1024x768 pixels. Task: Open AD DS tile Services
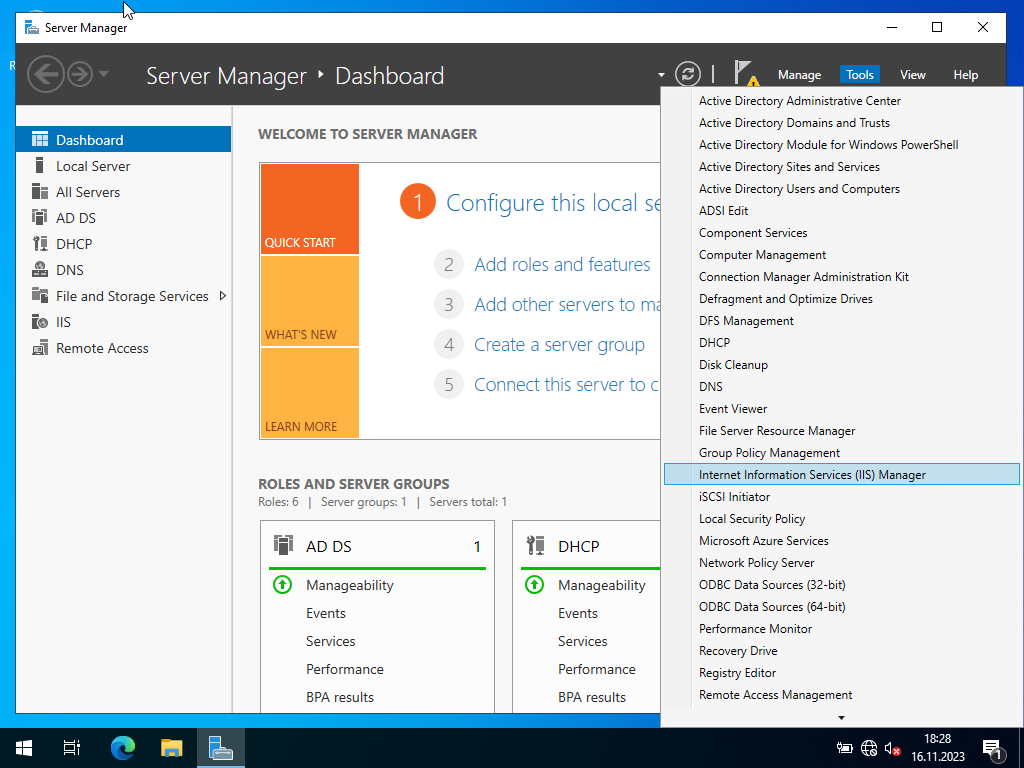(330, 641)
